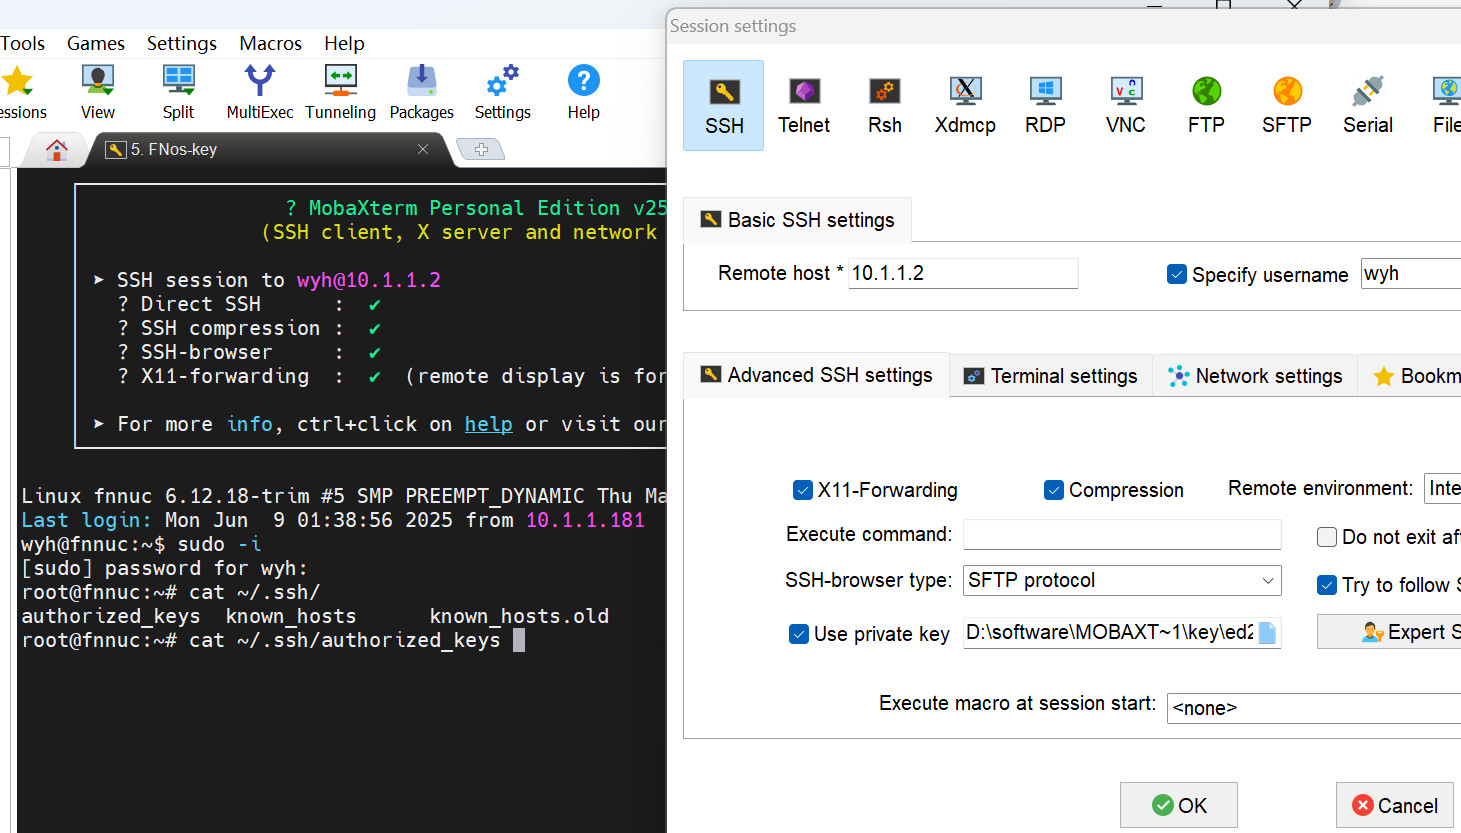Select SSH session type icon
This screenshot has width=1461, height=833.
point(724,105)
